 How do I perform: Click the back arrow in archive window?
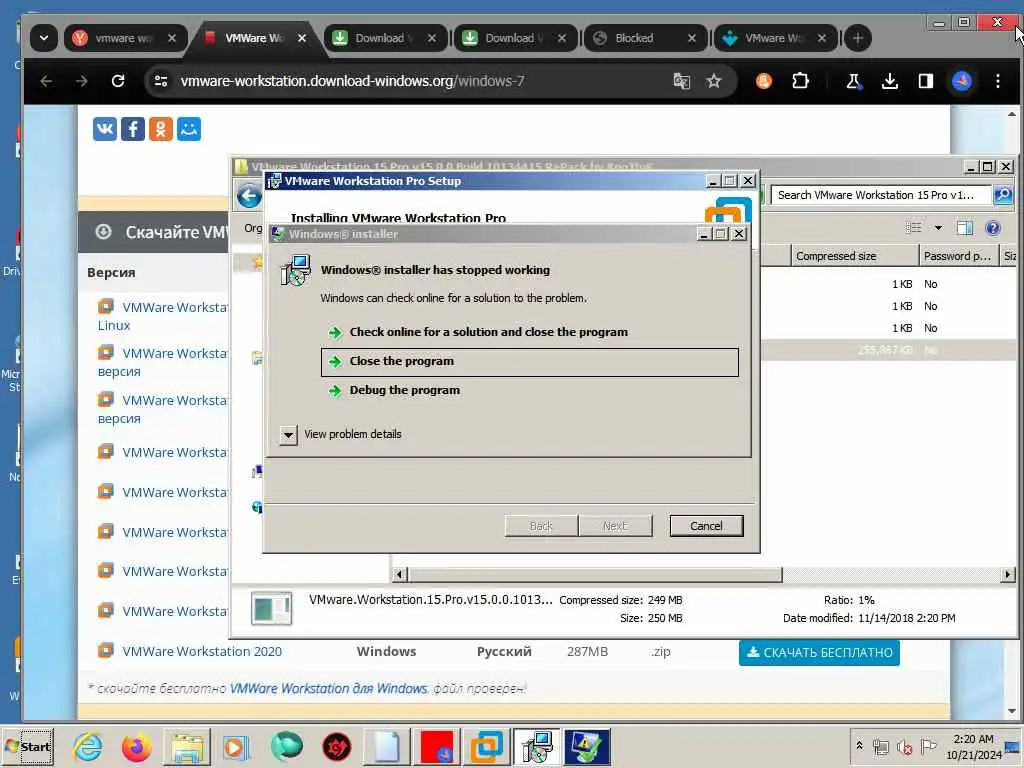(x=249, y=196)
